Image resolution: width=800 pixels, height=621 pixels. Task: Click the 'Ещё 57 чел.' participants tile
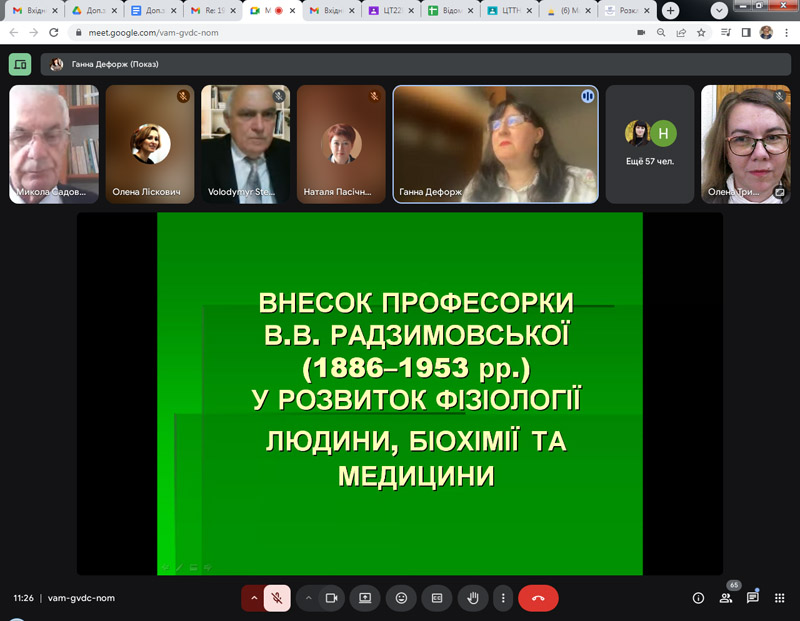tap(650, 144)
